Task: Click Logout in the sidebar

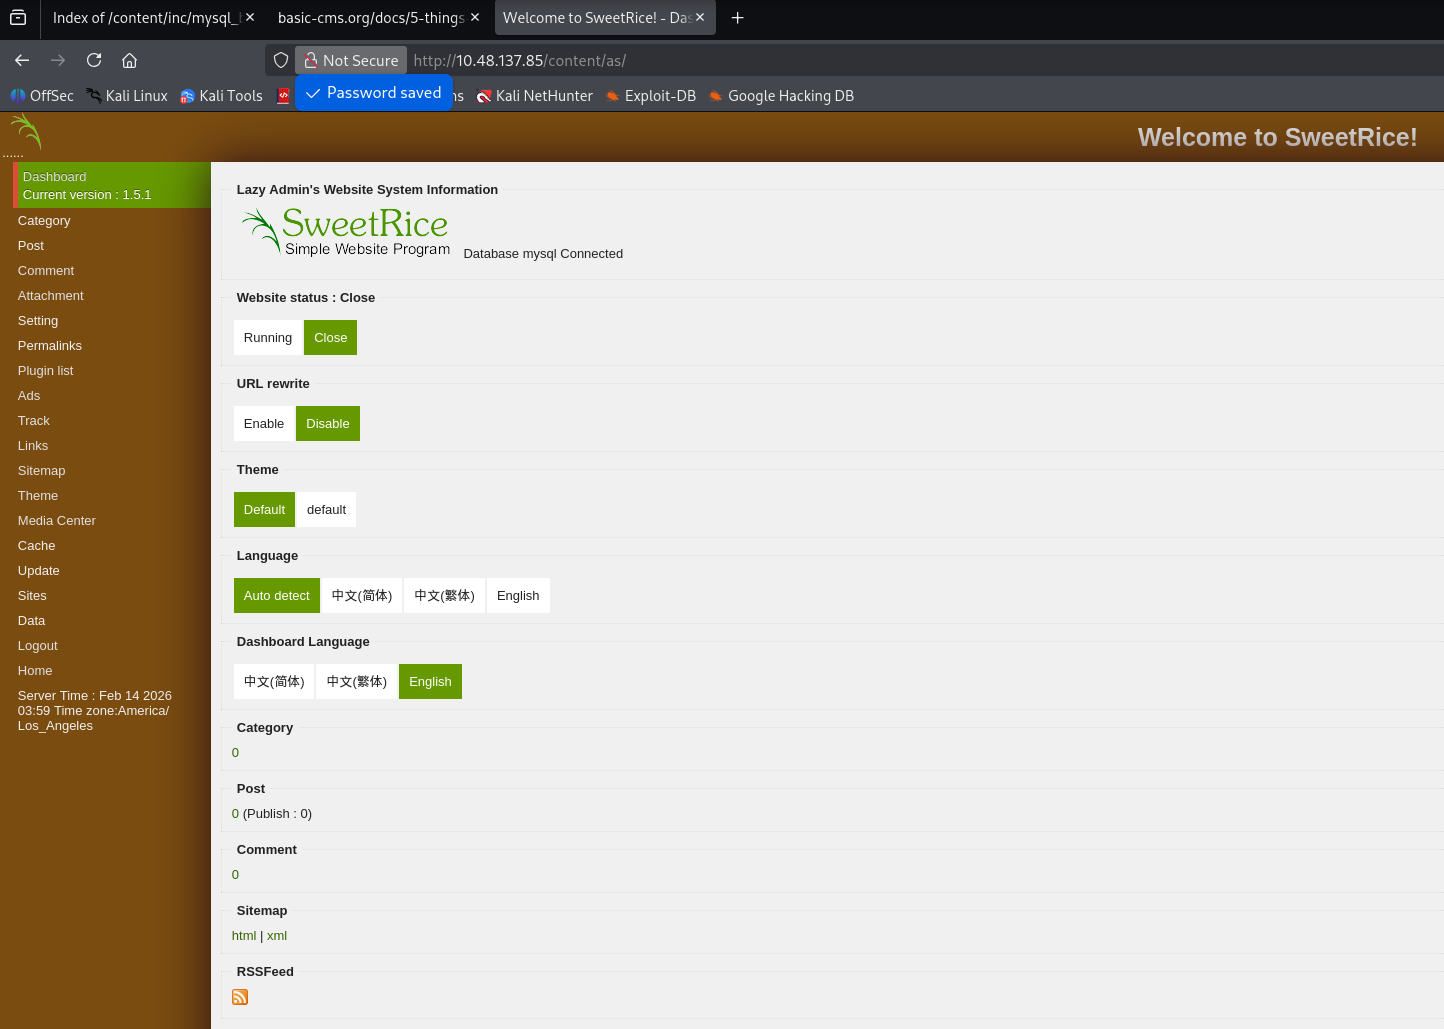Action: pyautogui.click(x=38, y=646)
